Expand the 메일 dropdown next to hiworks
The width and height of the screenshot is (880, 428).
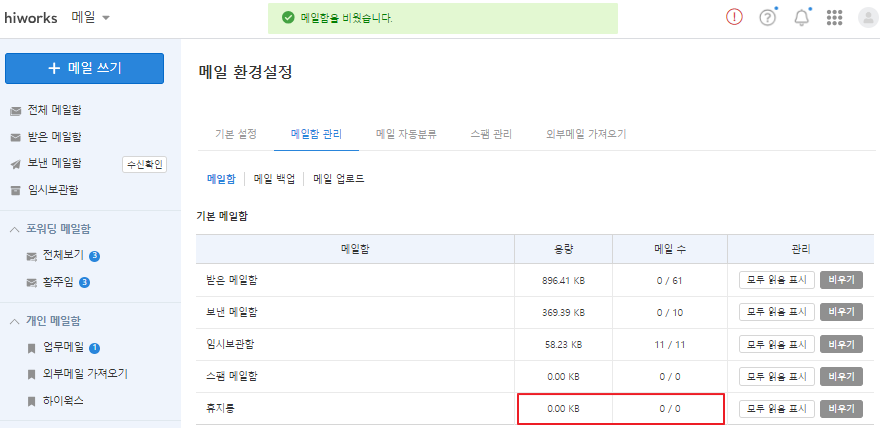[91, 18]
